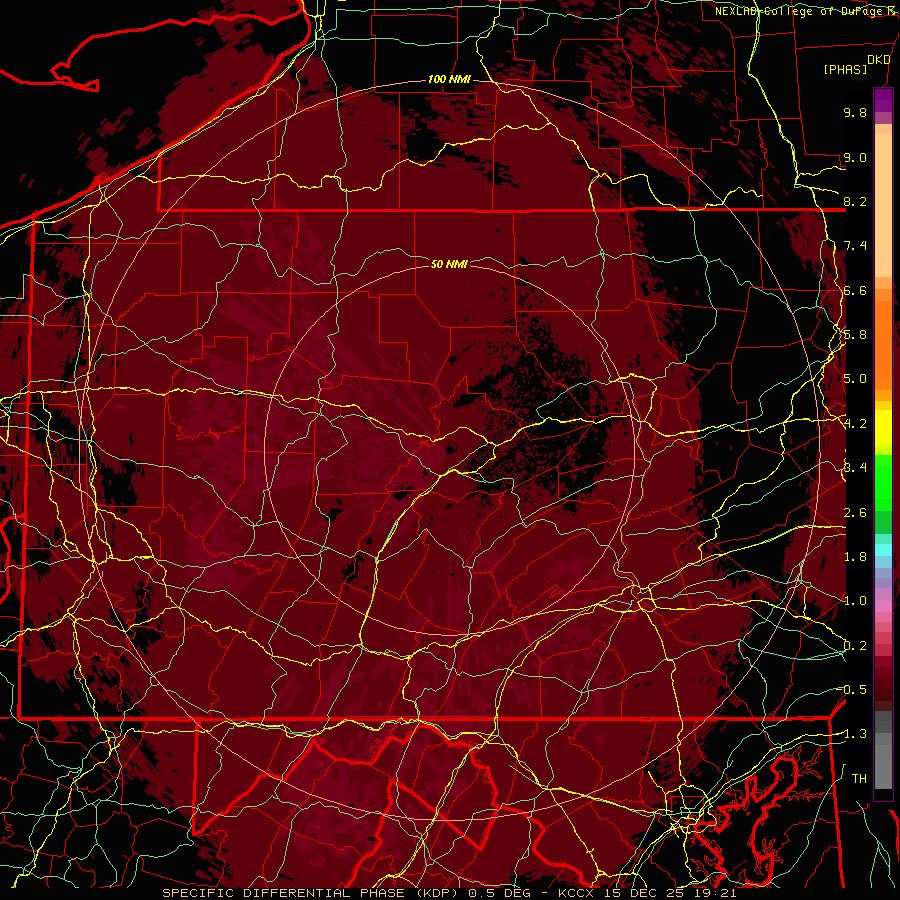Viewport: 900px width, 900px height.
Task: Click the 6.6 value on the color scale
Action: tap(855, 290)
